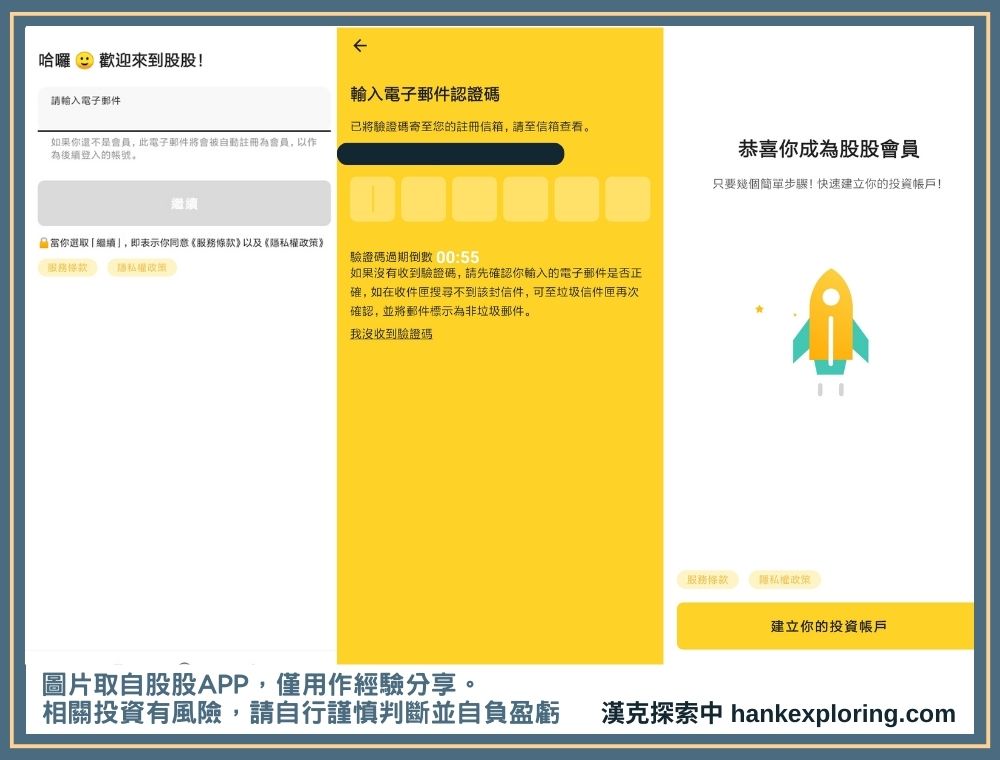Open 服務條款 chip on welcome screen
The width and height of the screenshot is (1000, 760).
pos(68,268)
